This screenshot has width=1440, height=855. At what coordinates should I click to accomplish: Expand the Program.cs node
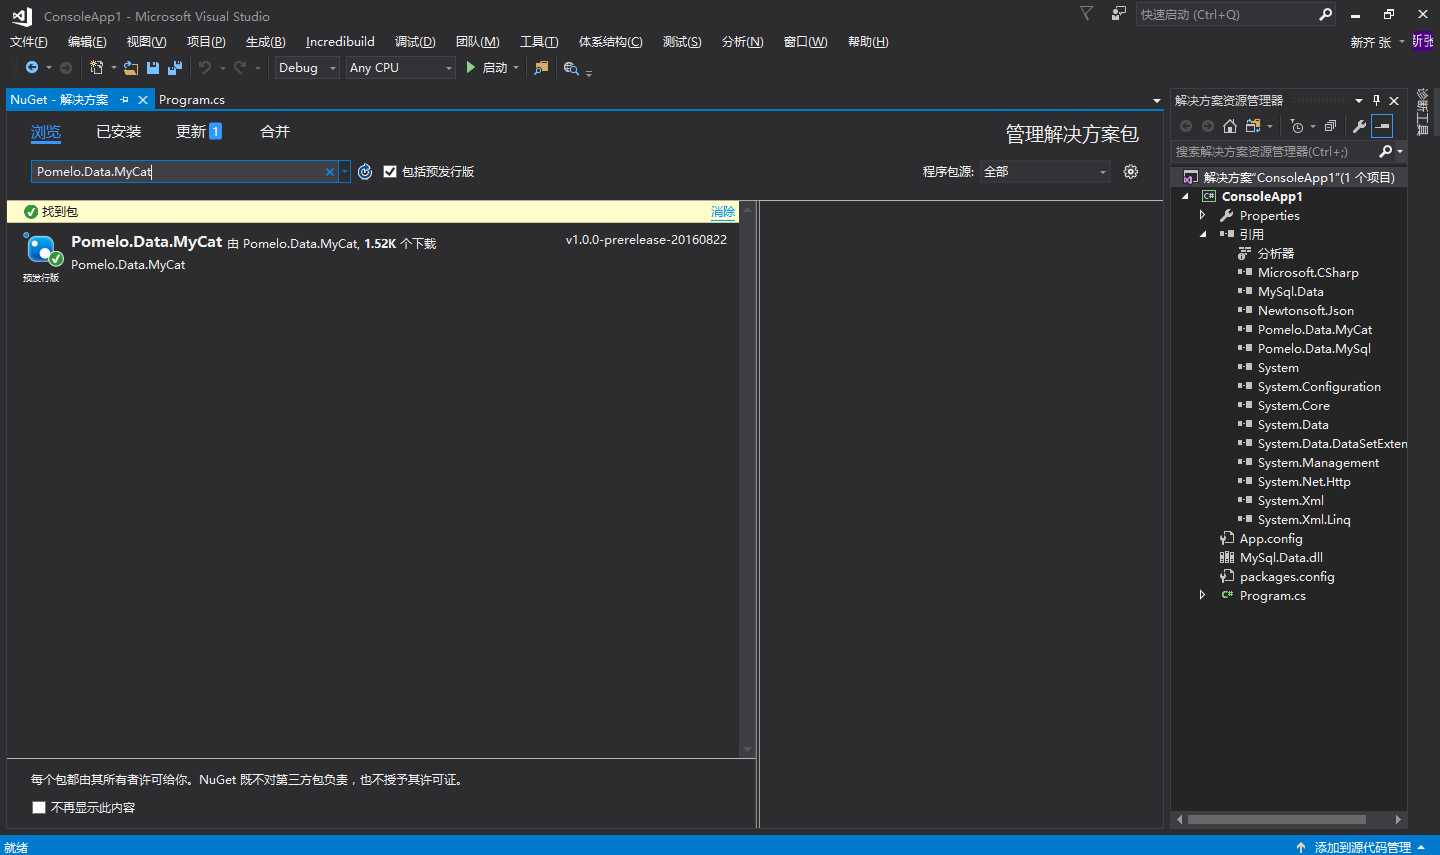click(1203, 596)
